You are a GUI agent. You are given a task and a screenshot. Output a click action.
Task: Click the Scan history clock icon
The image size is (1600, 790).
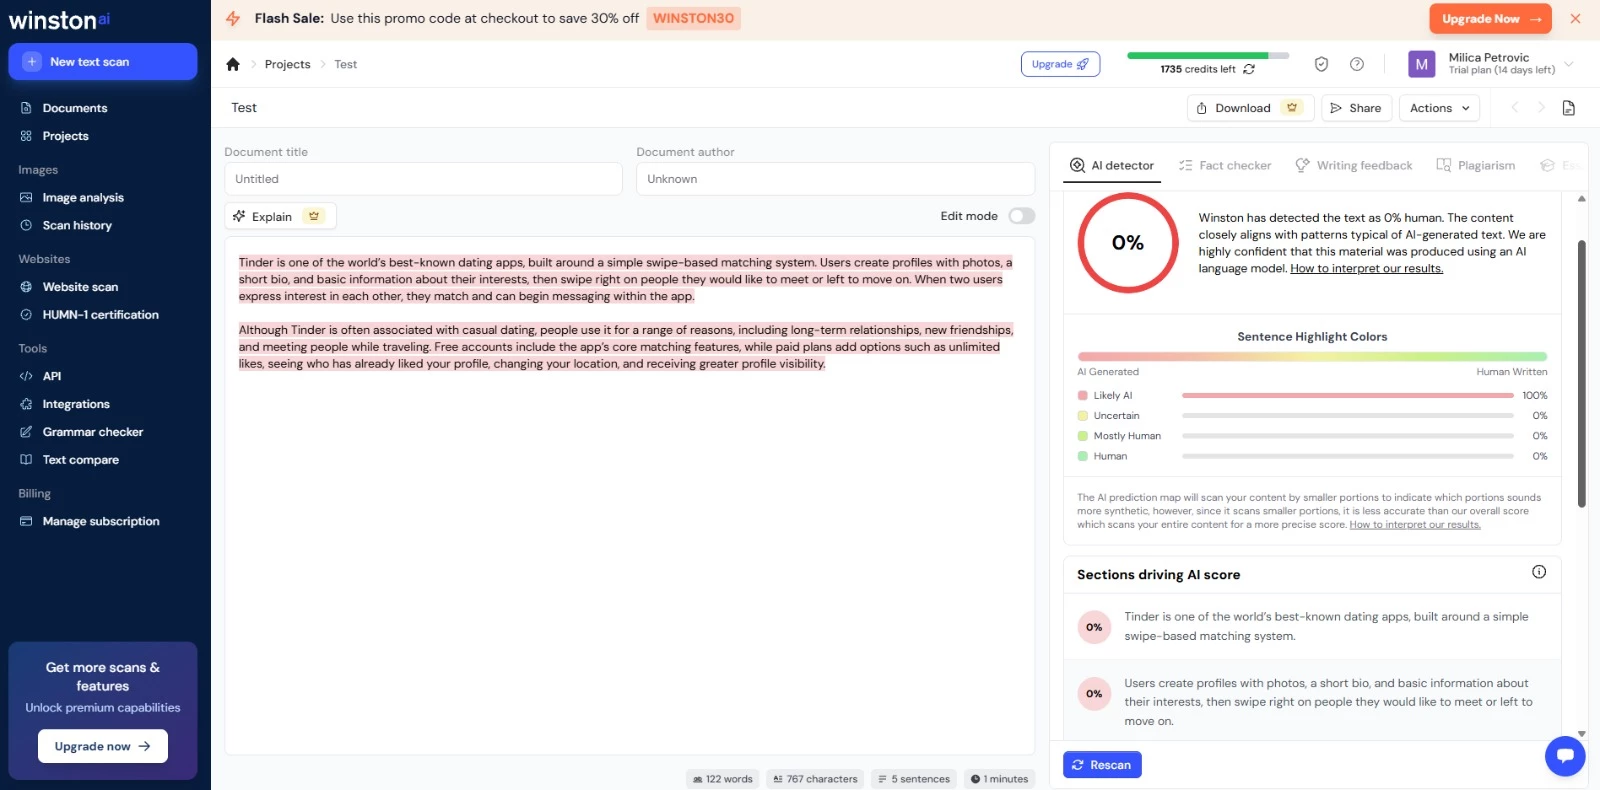tap(26, 226)
